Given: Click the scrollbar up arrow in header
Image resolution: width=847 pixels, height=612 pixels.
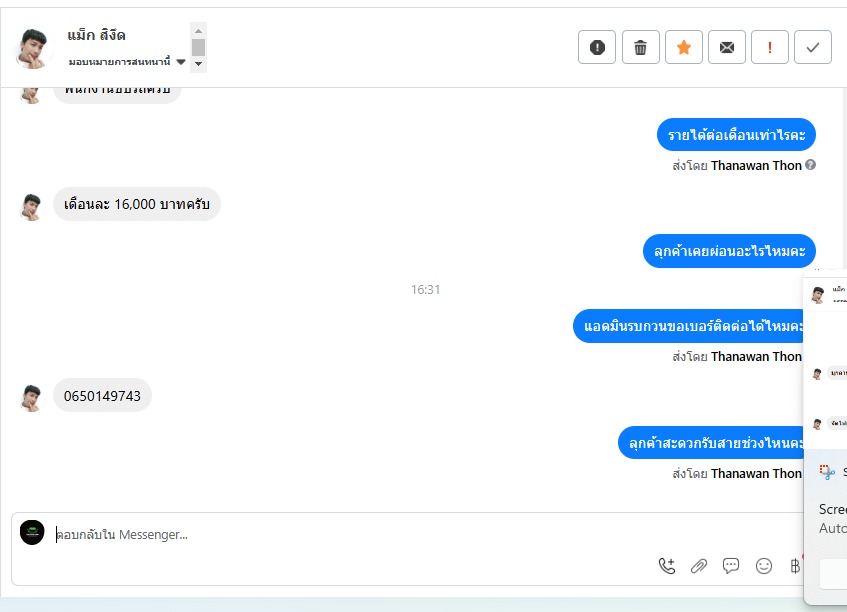Looking at the screenshot, I should click(x=199, y=31).
